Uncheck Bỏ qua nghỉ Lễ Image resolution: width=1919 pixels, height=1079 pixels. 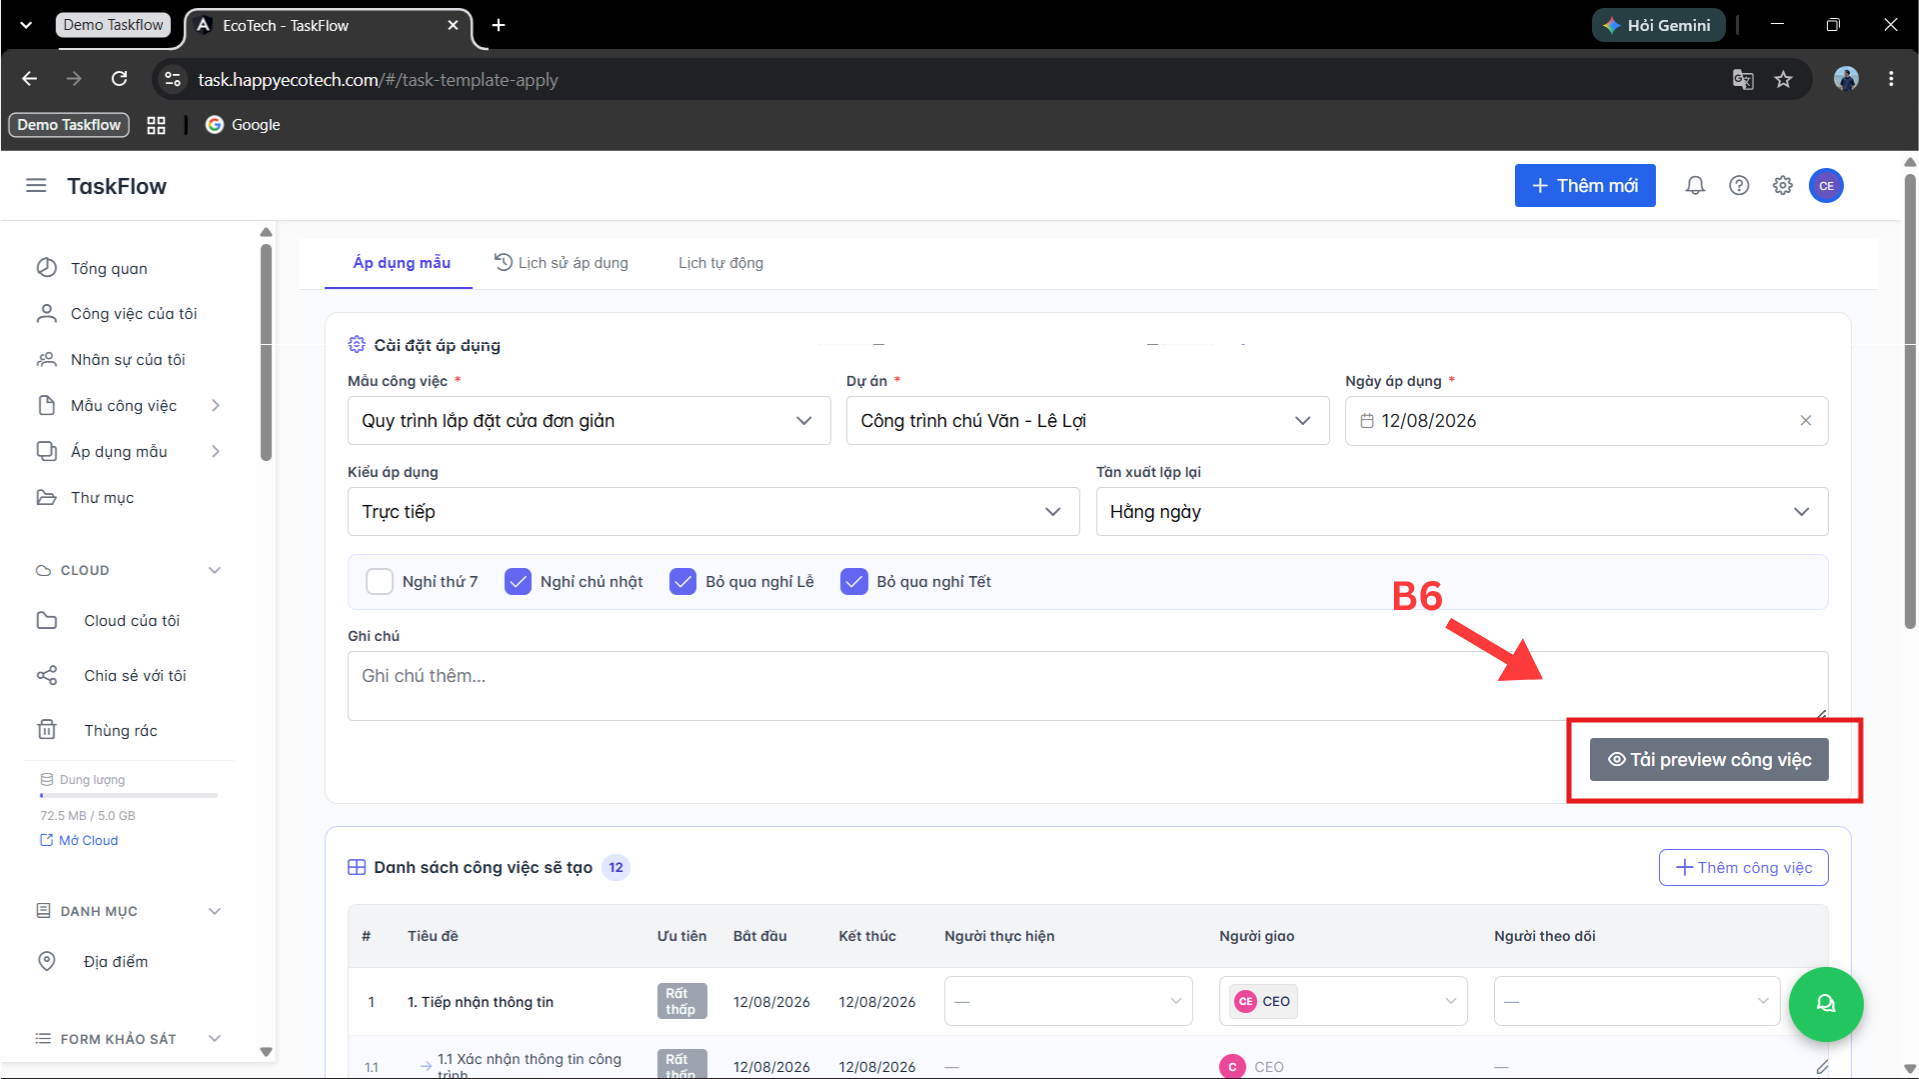(x=683, y=582)
